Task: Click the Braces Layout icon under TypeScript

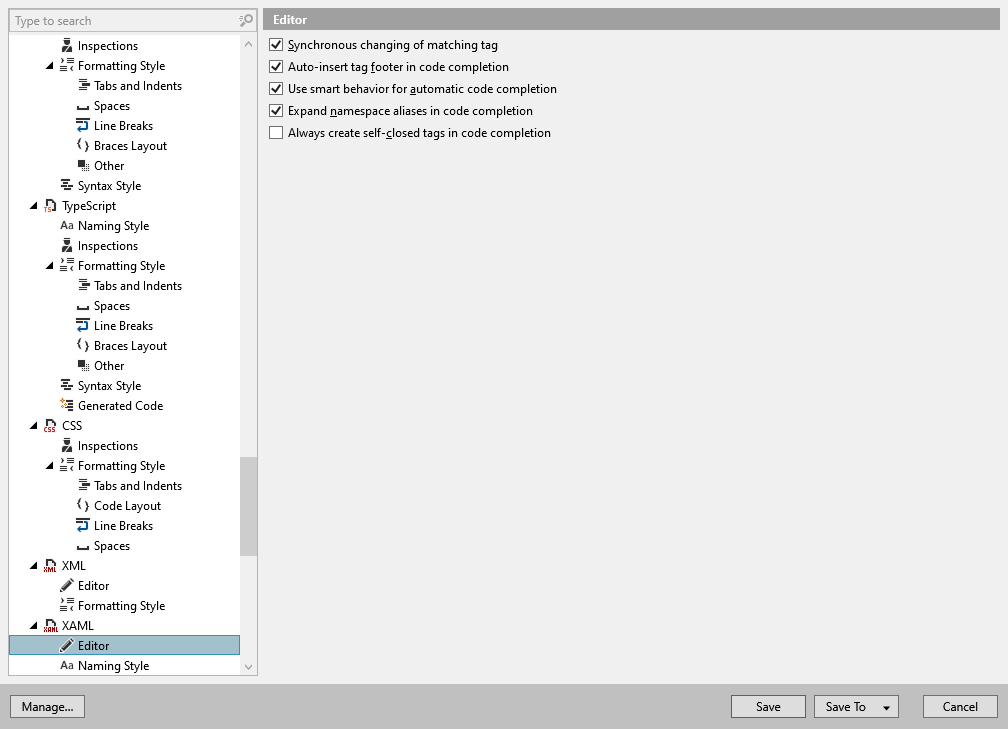Action: coord(81,345)
